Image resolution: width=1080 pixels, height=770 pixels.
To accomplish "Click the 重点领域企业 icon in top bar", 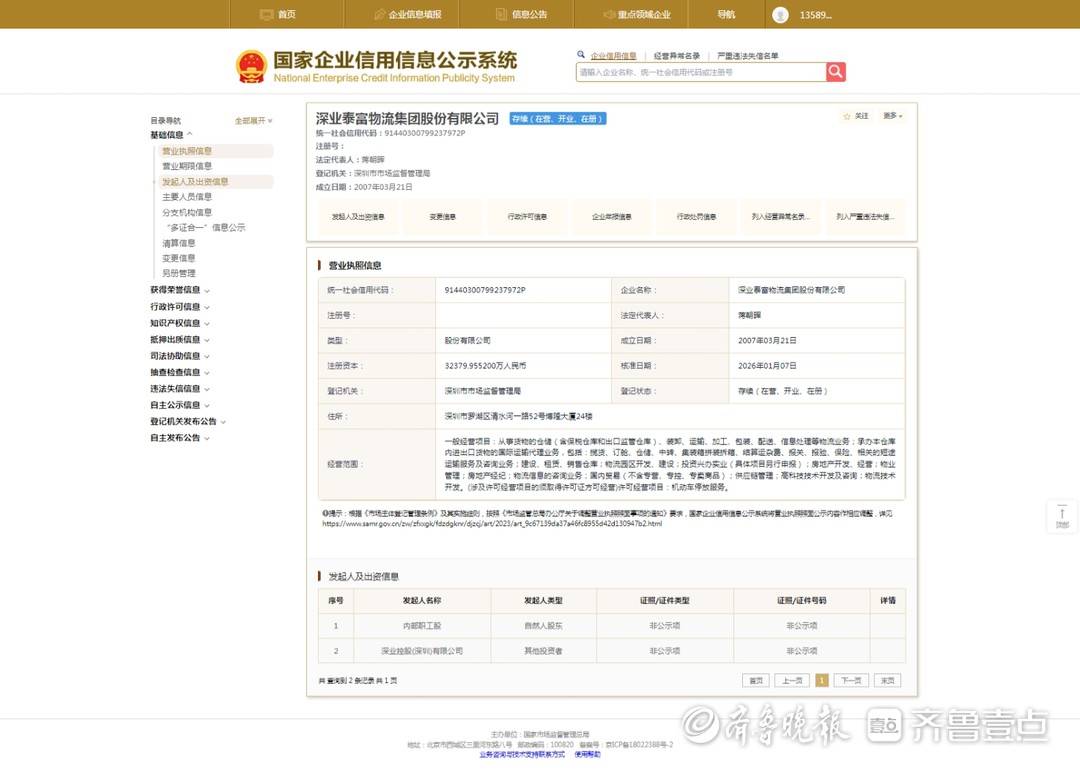I will pyautogui.click(x=609, y=14).
